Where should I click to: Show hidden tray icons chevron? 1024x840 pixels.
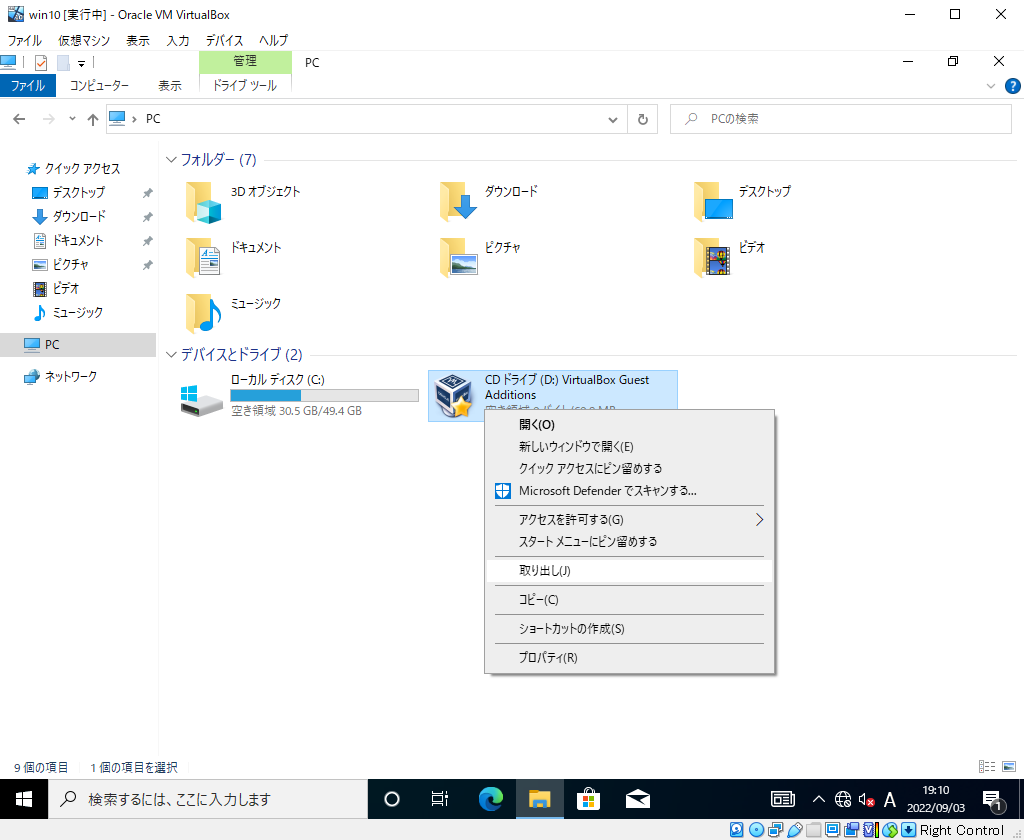818,799
